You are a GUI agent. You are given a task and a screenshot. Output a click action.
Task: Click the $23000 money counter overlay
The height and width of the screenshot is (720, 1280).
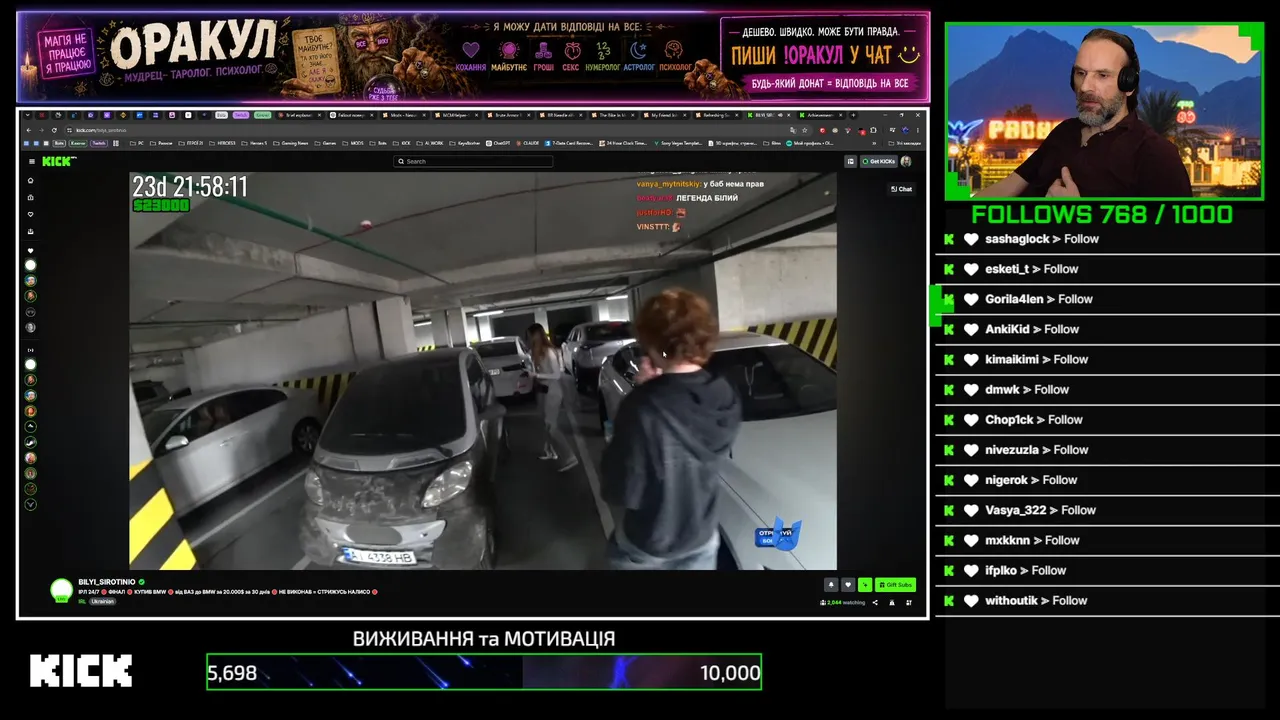[161, 206]
